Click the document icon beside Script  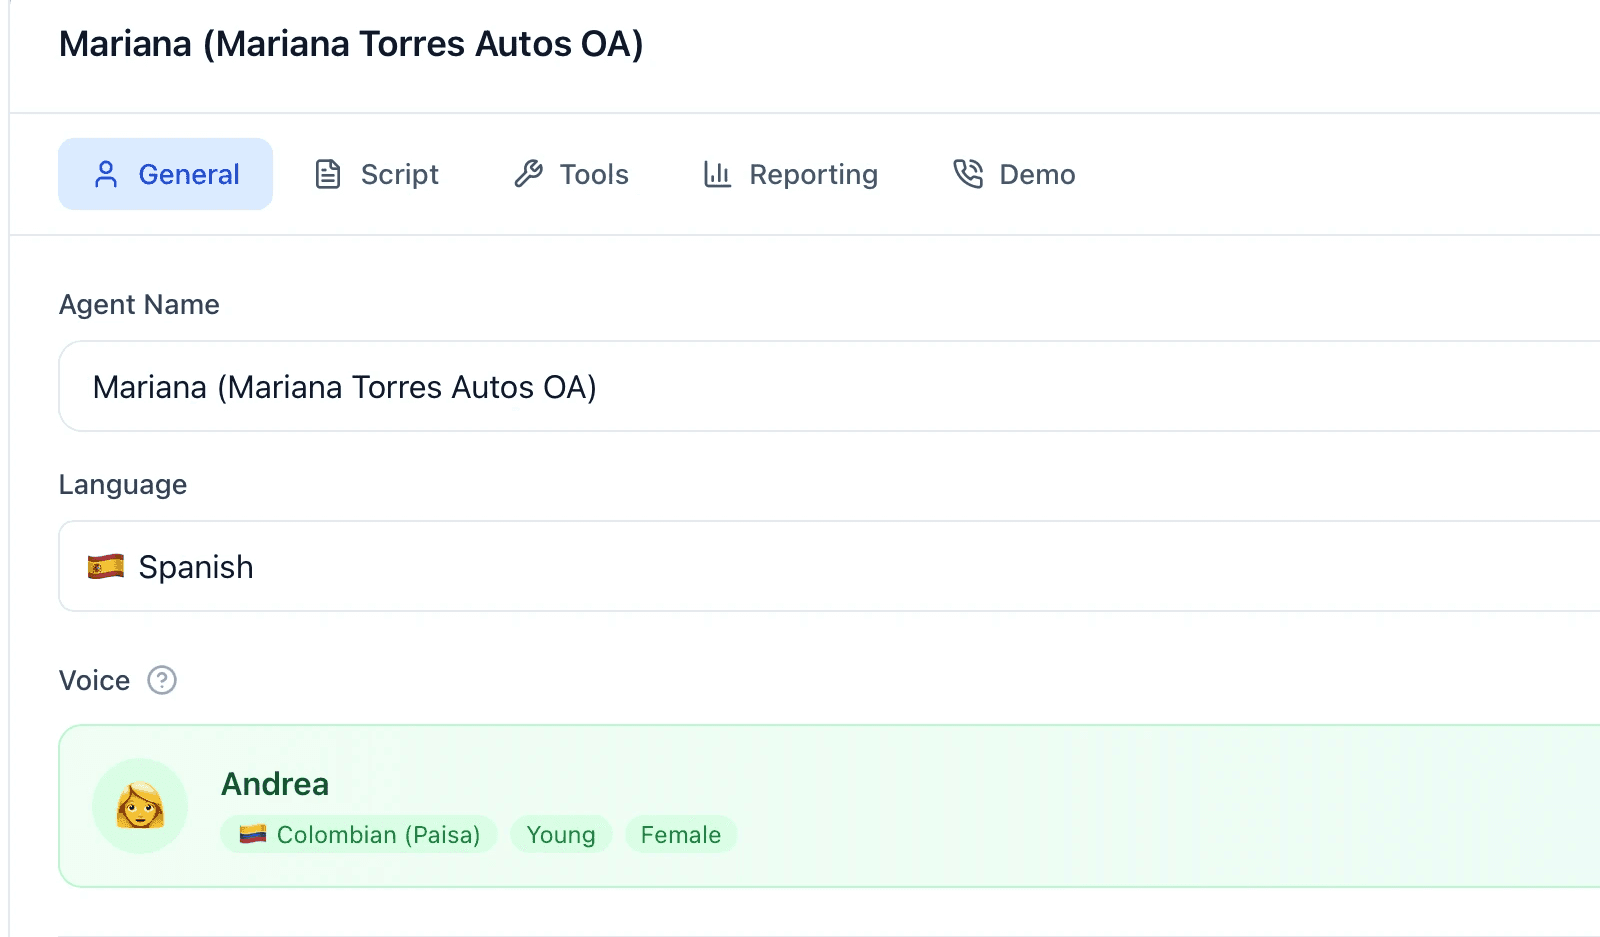click(x=328, y=175)
